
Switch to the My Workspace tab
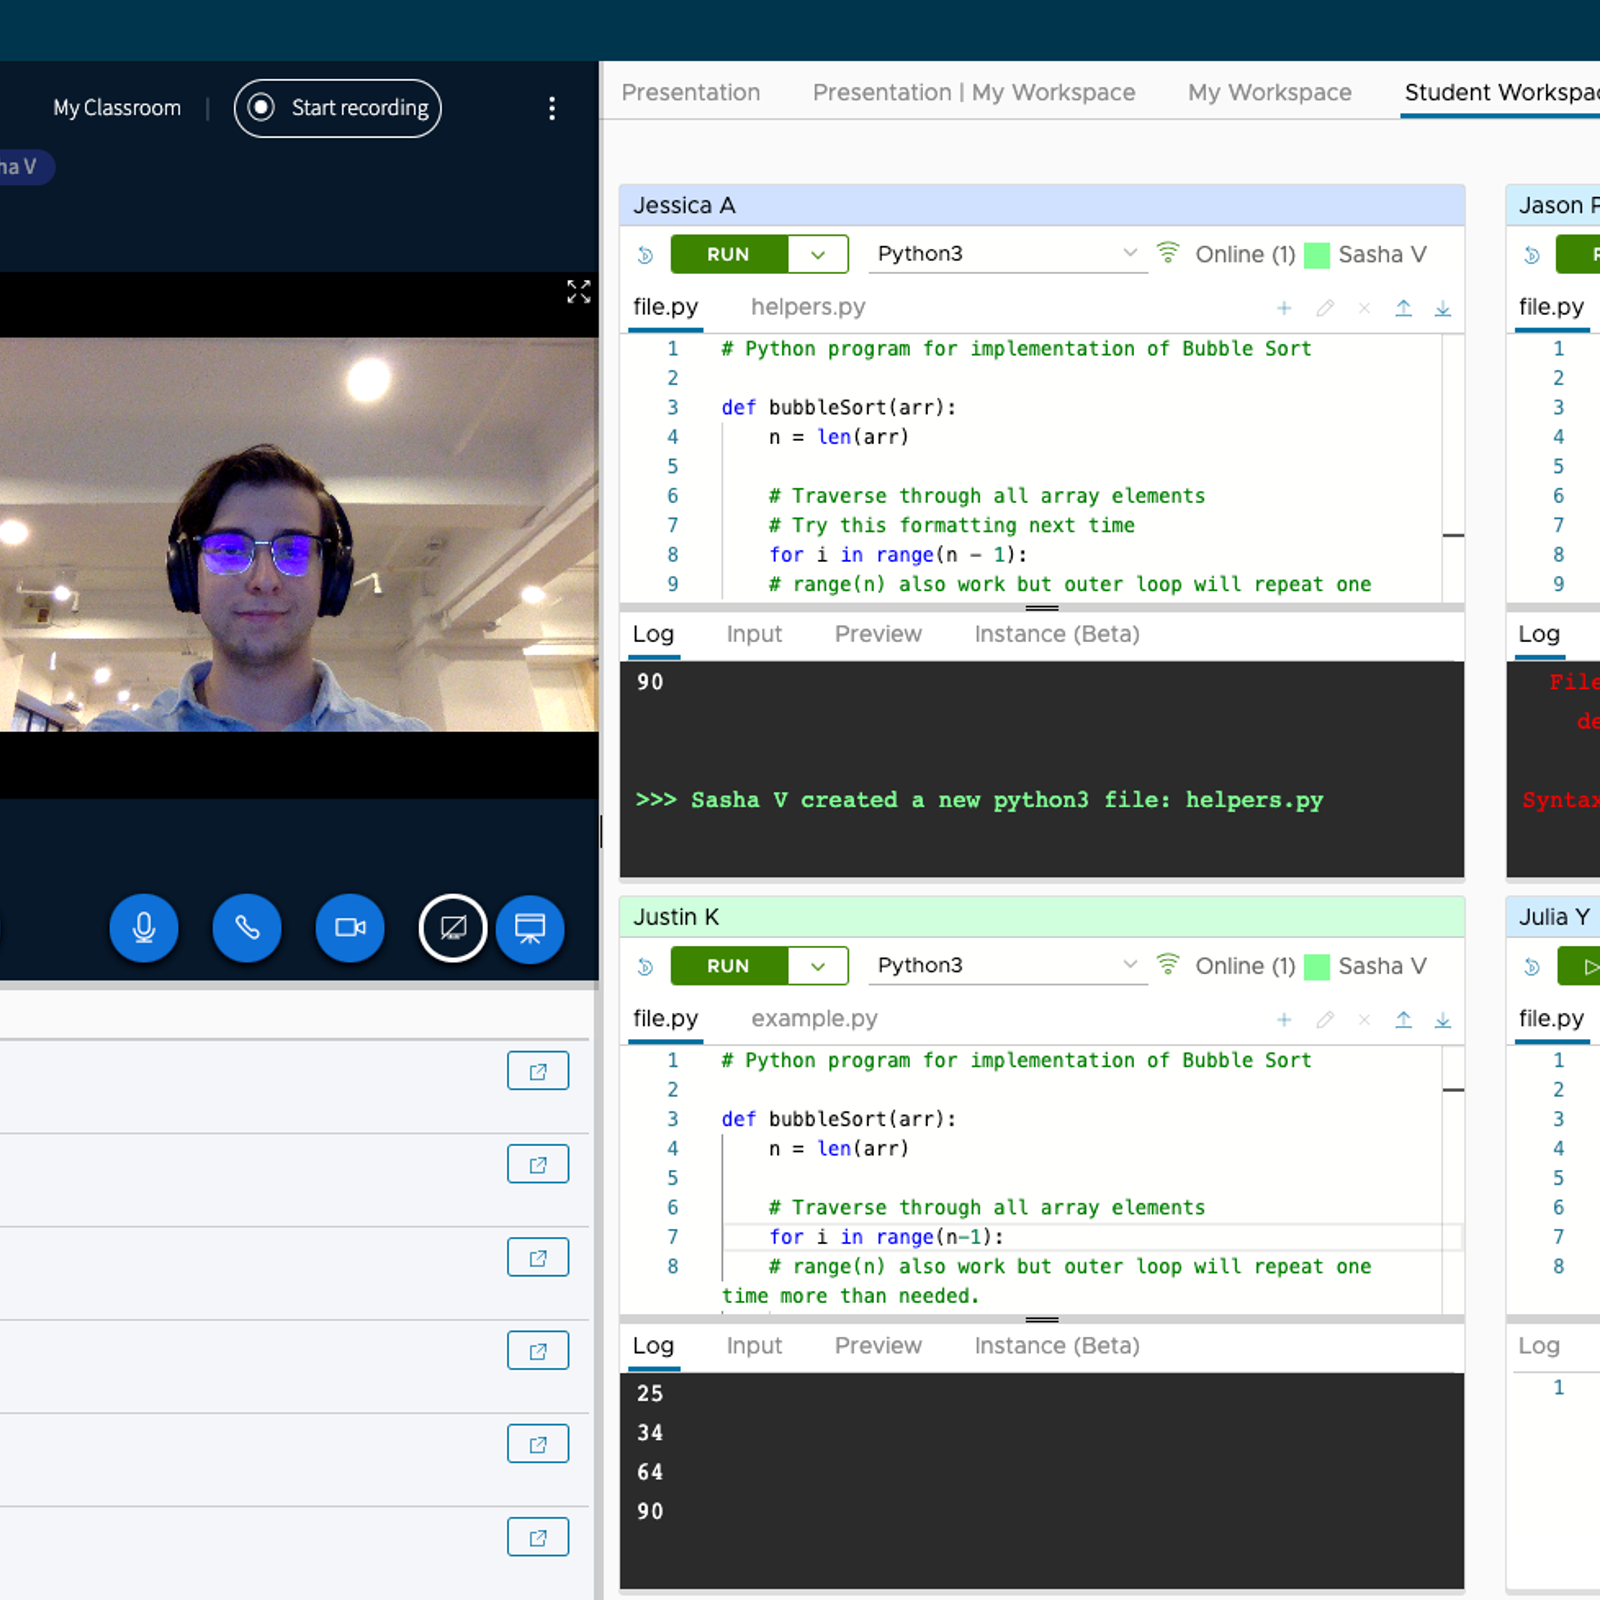1269,93
